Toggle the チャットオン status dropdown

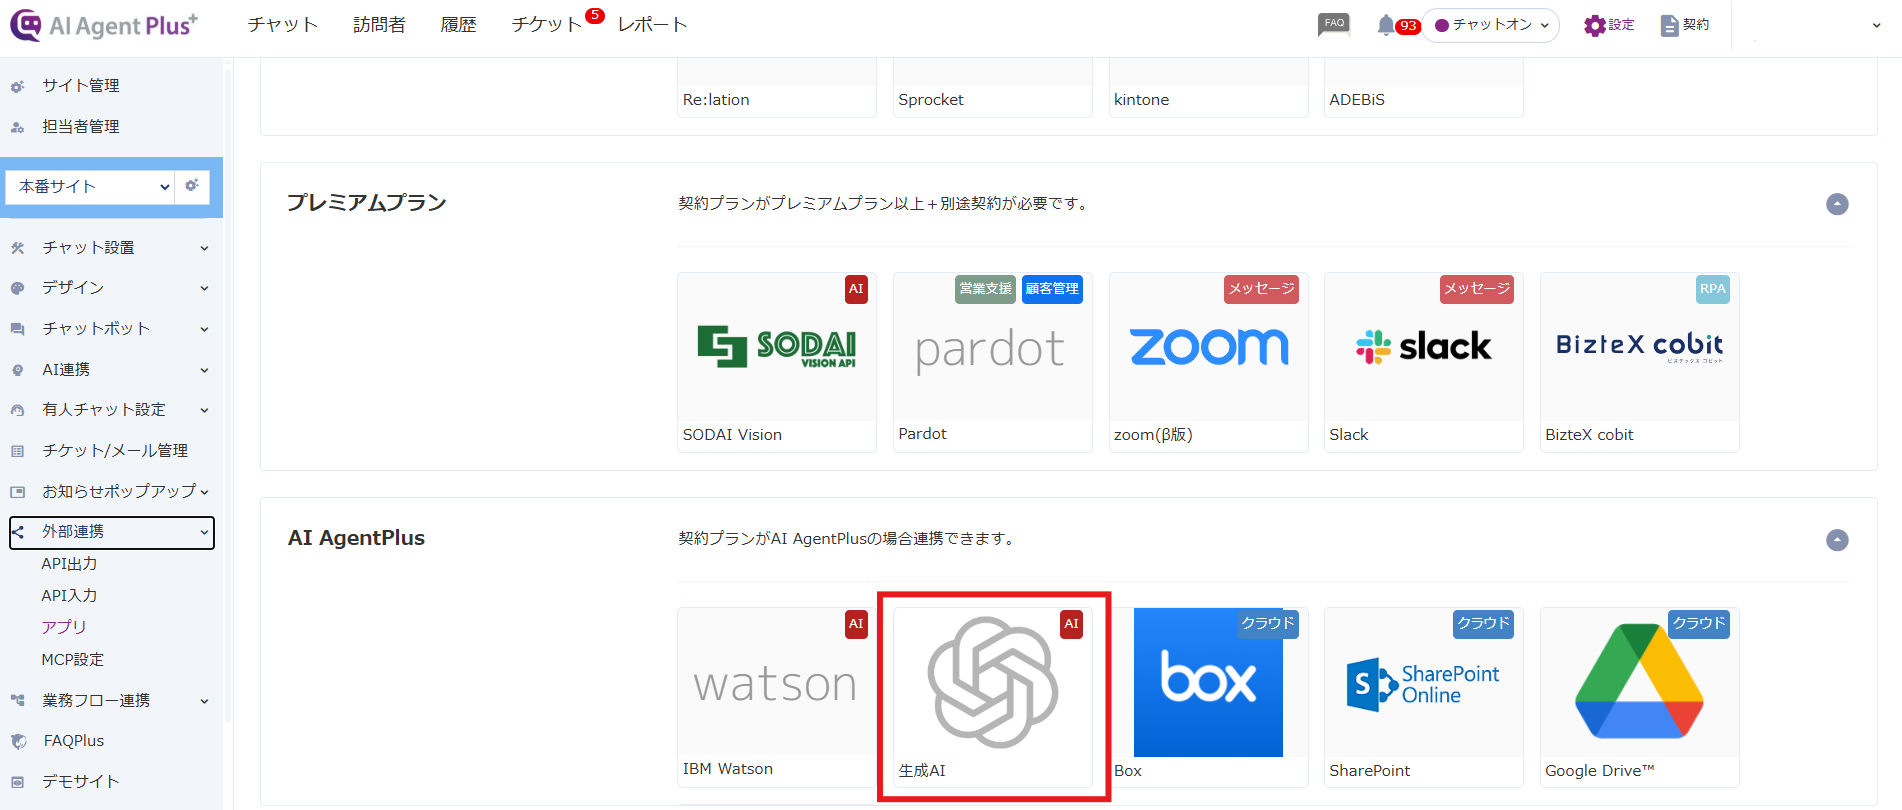point(1491,25)
